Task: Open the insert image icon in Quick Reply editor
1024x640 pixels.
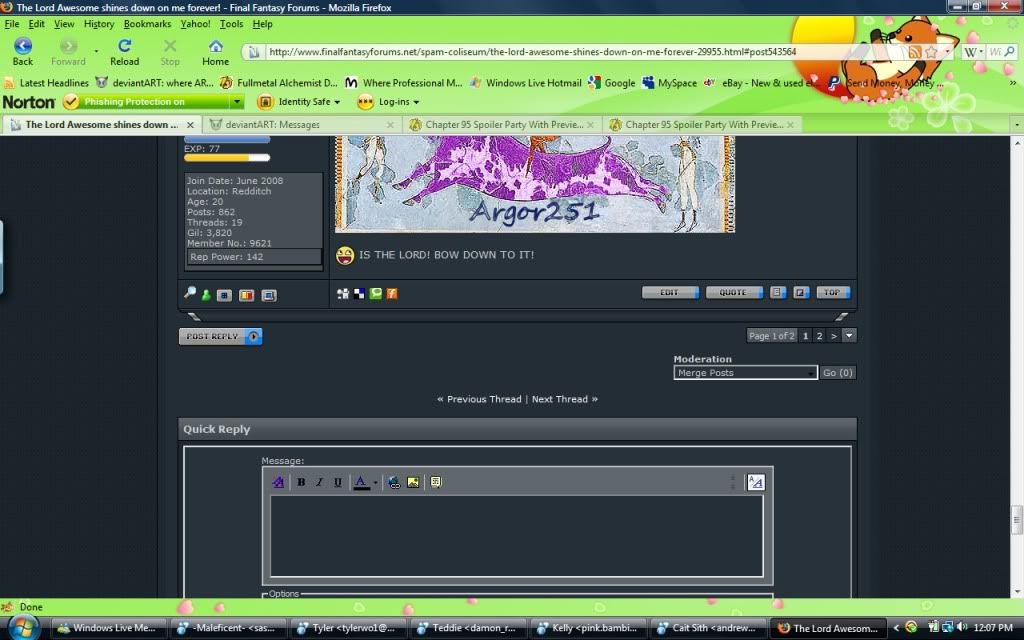Action: point(413,482)
